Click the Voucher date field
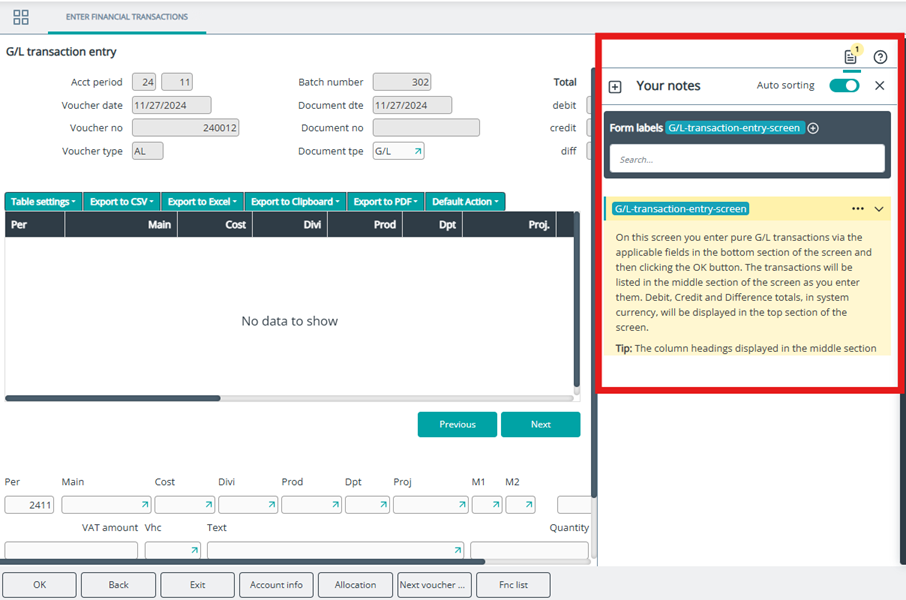Screen dimensions: 906x600 pos(172,105)
